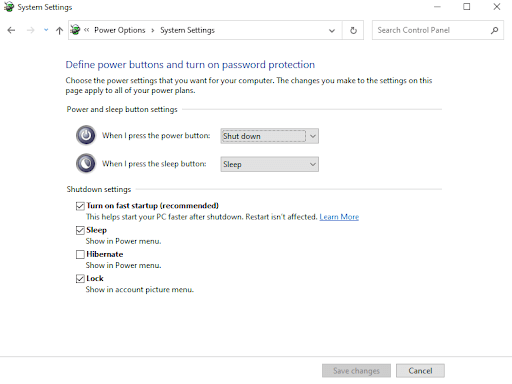Screen dimensions: 512x384
Task: Minimize the System Settings window
Action: tap(437, 7)
